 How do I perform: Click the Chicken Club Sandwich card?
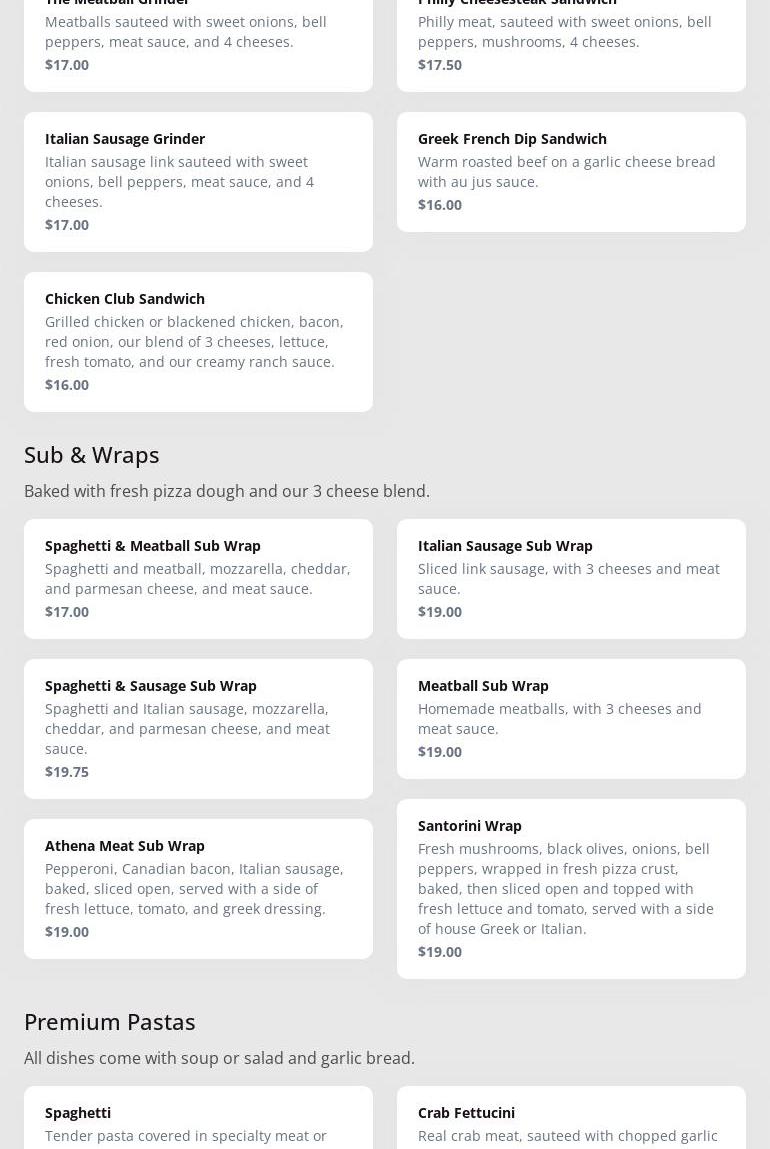coord(198,341)
